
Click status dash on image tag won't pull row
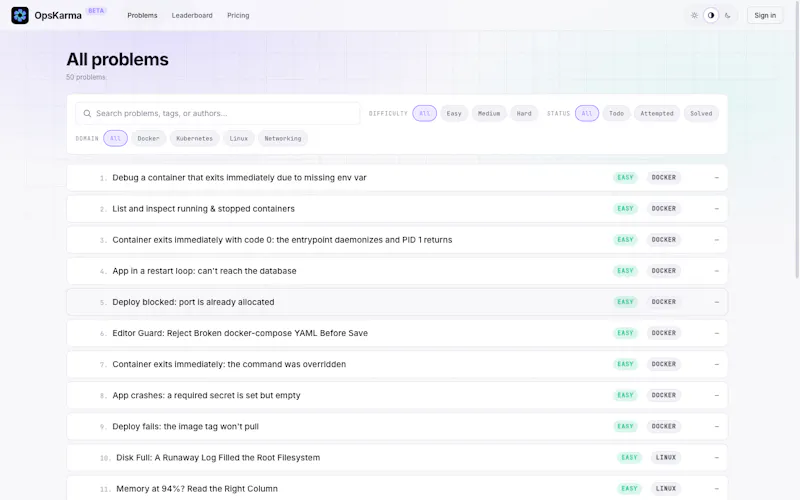[x=717, y=427]
